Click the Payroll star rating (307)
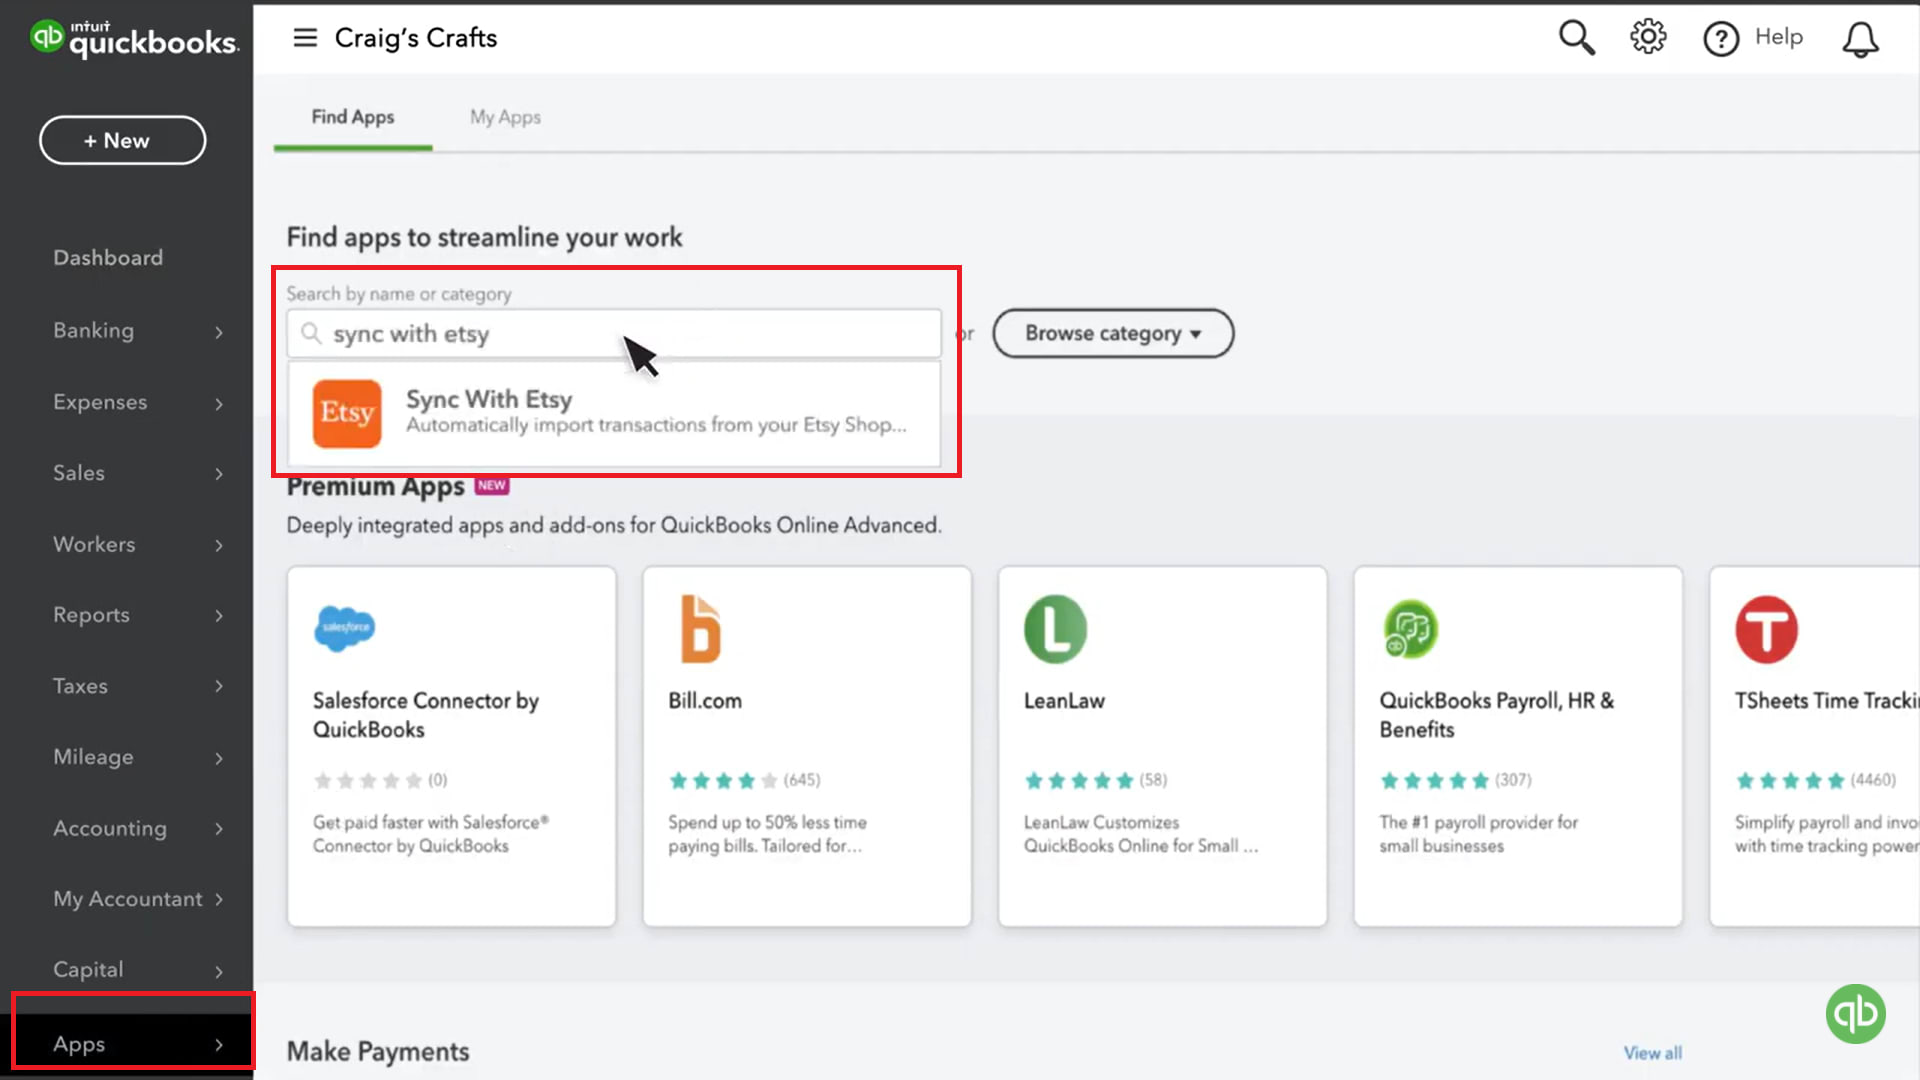Screen dimensions: 1920x1080 pos(1455,780)
